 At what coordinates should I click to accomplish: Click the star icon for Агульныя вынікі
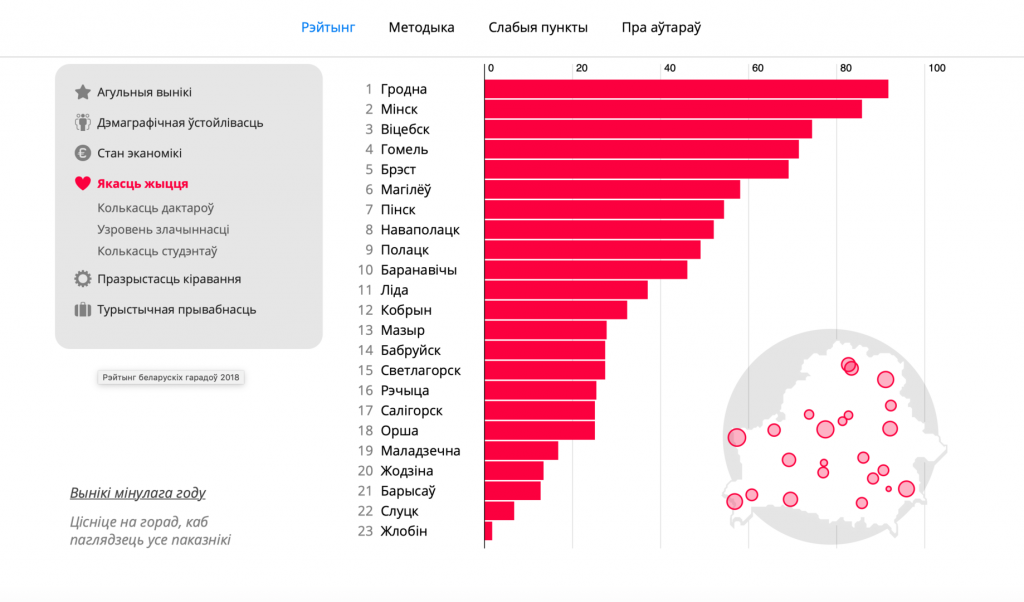82,92
